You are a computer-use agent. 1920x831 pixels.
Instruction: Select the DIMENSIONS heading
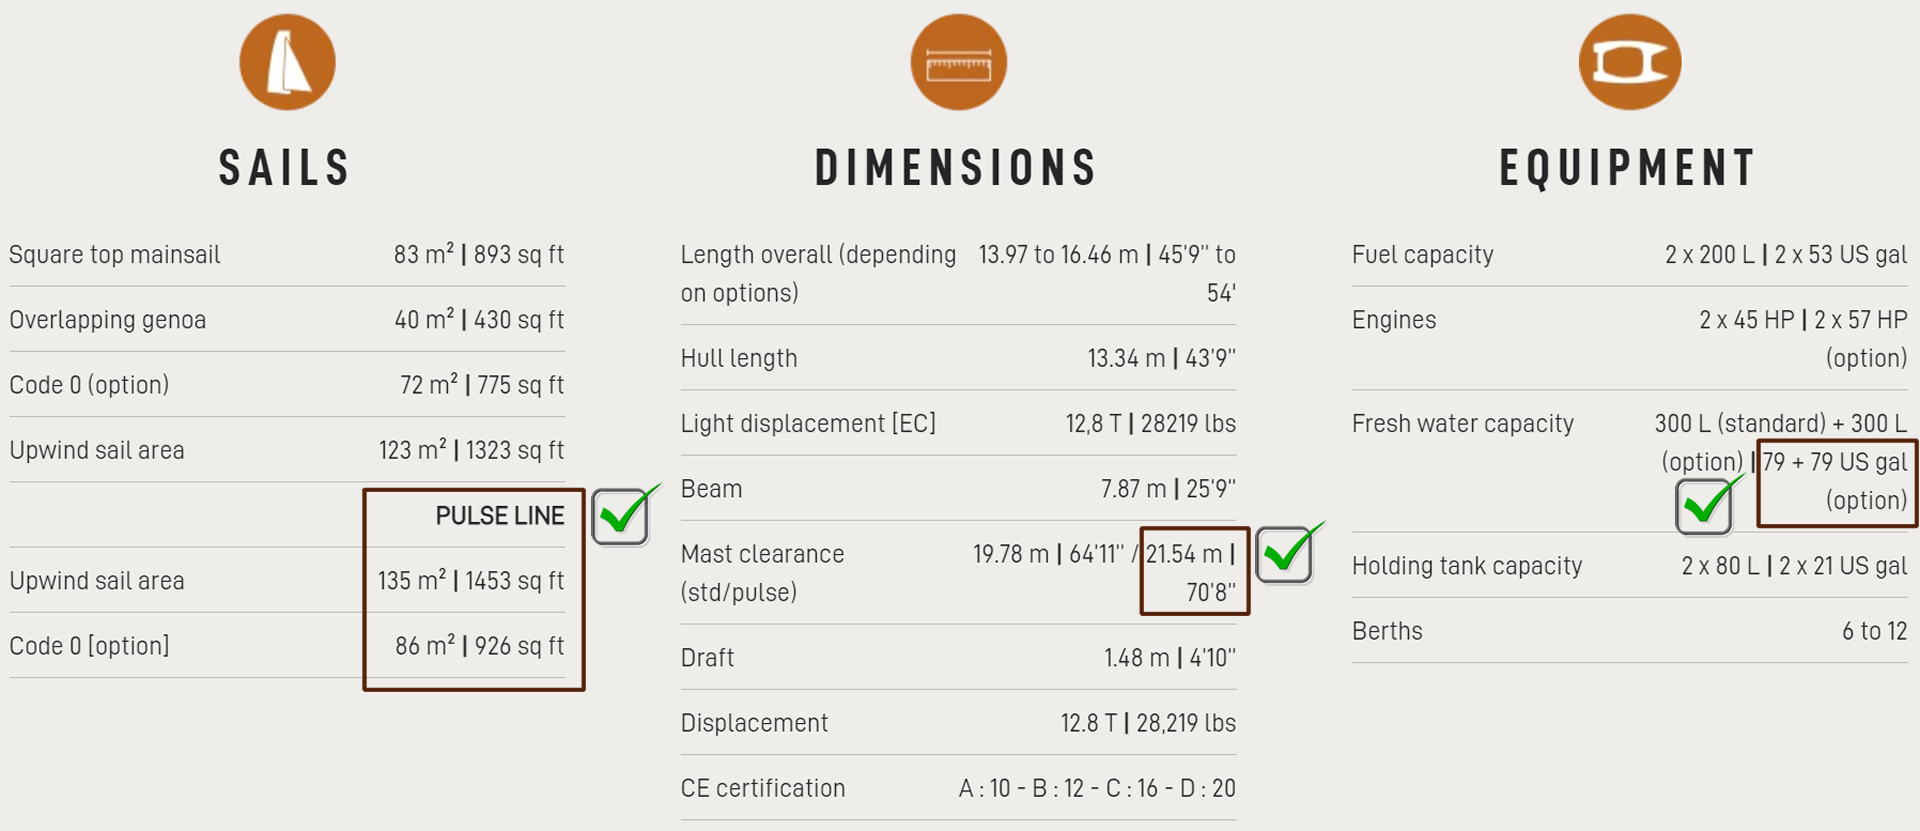[x=957, y=168]
